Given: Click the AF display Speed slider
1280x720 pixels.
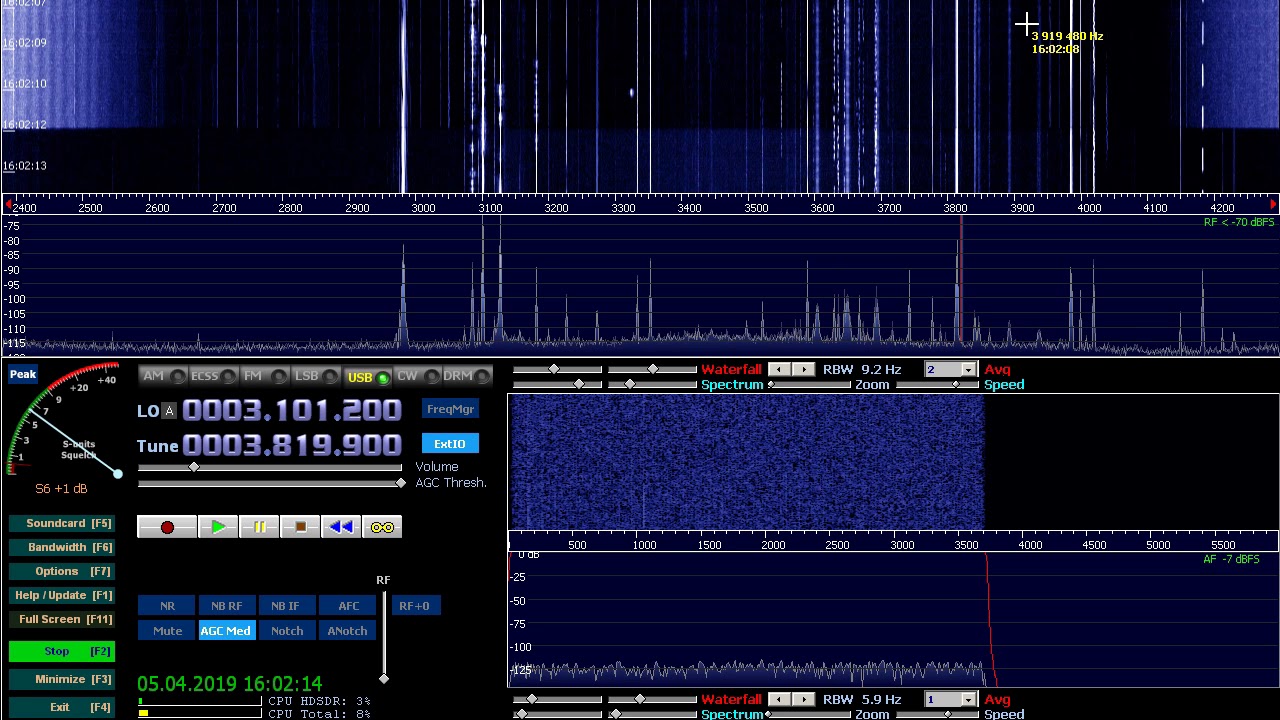Looking at the screenshot, I should click(938, 714).
